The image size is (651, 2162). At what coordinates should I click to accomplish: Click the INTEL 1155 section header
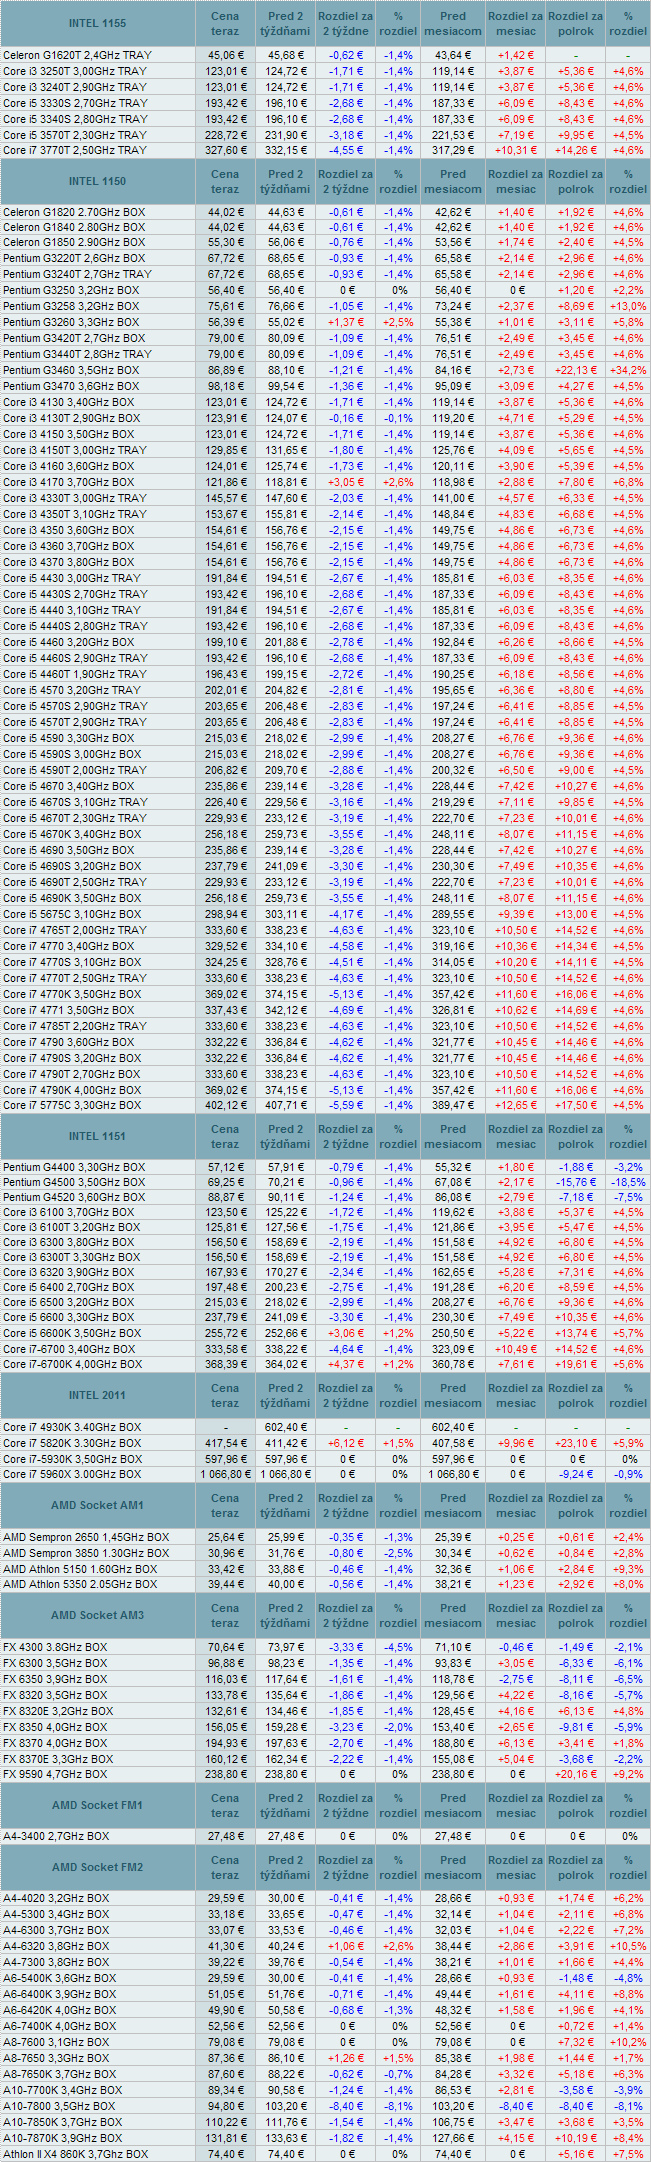[x=98, y=23]
